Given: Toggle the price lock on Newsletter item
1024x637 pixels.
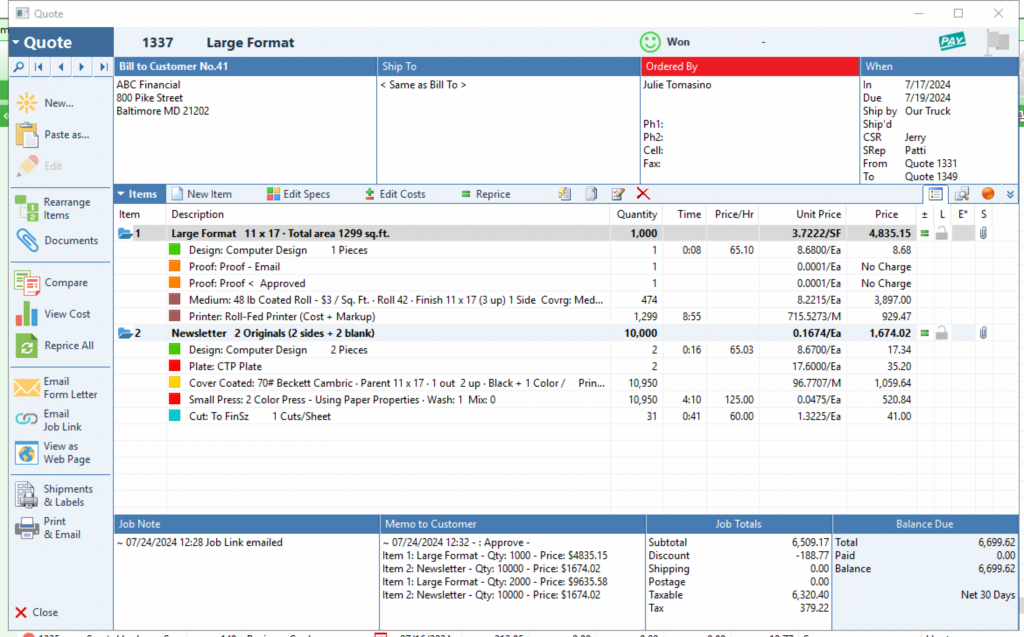Looking at the screenshot, I should click(x=943, y=332).
